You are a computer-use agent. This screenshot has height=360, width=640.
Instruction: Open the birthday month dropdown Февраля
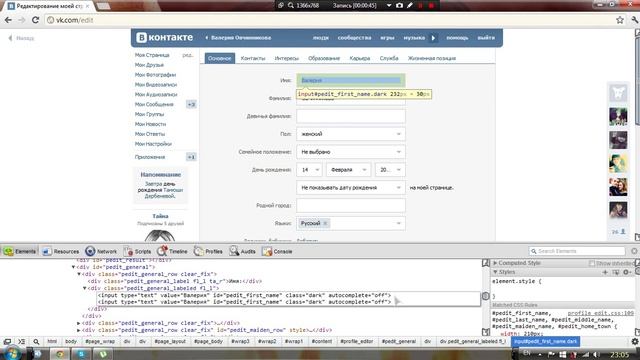click(x=348, y=170)
